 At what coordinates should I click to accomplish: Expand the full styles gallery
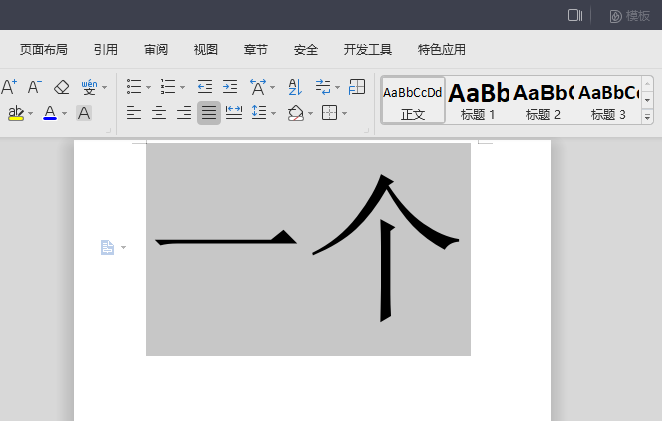click(x=647, y=117)
